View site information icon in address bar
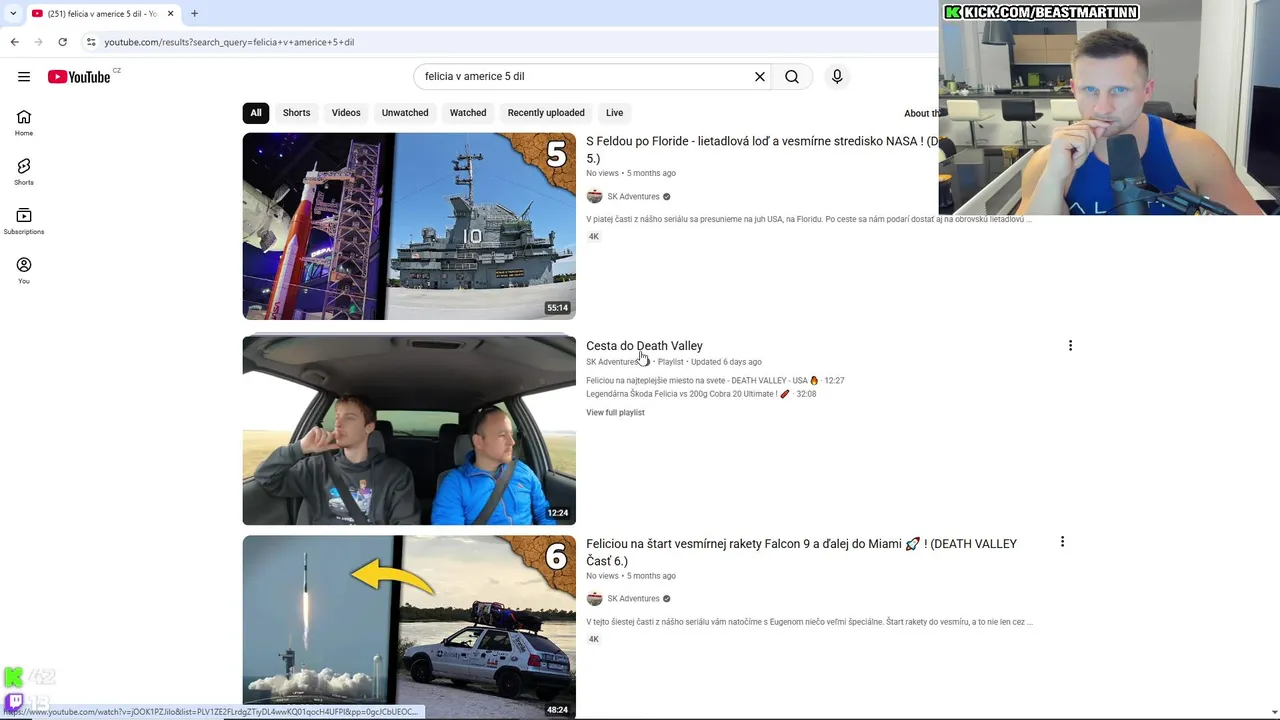 pyautogui.click(x=91, y=42)
